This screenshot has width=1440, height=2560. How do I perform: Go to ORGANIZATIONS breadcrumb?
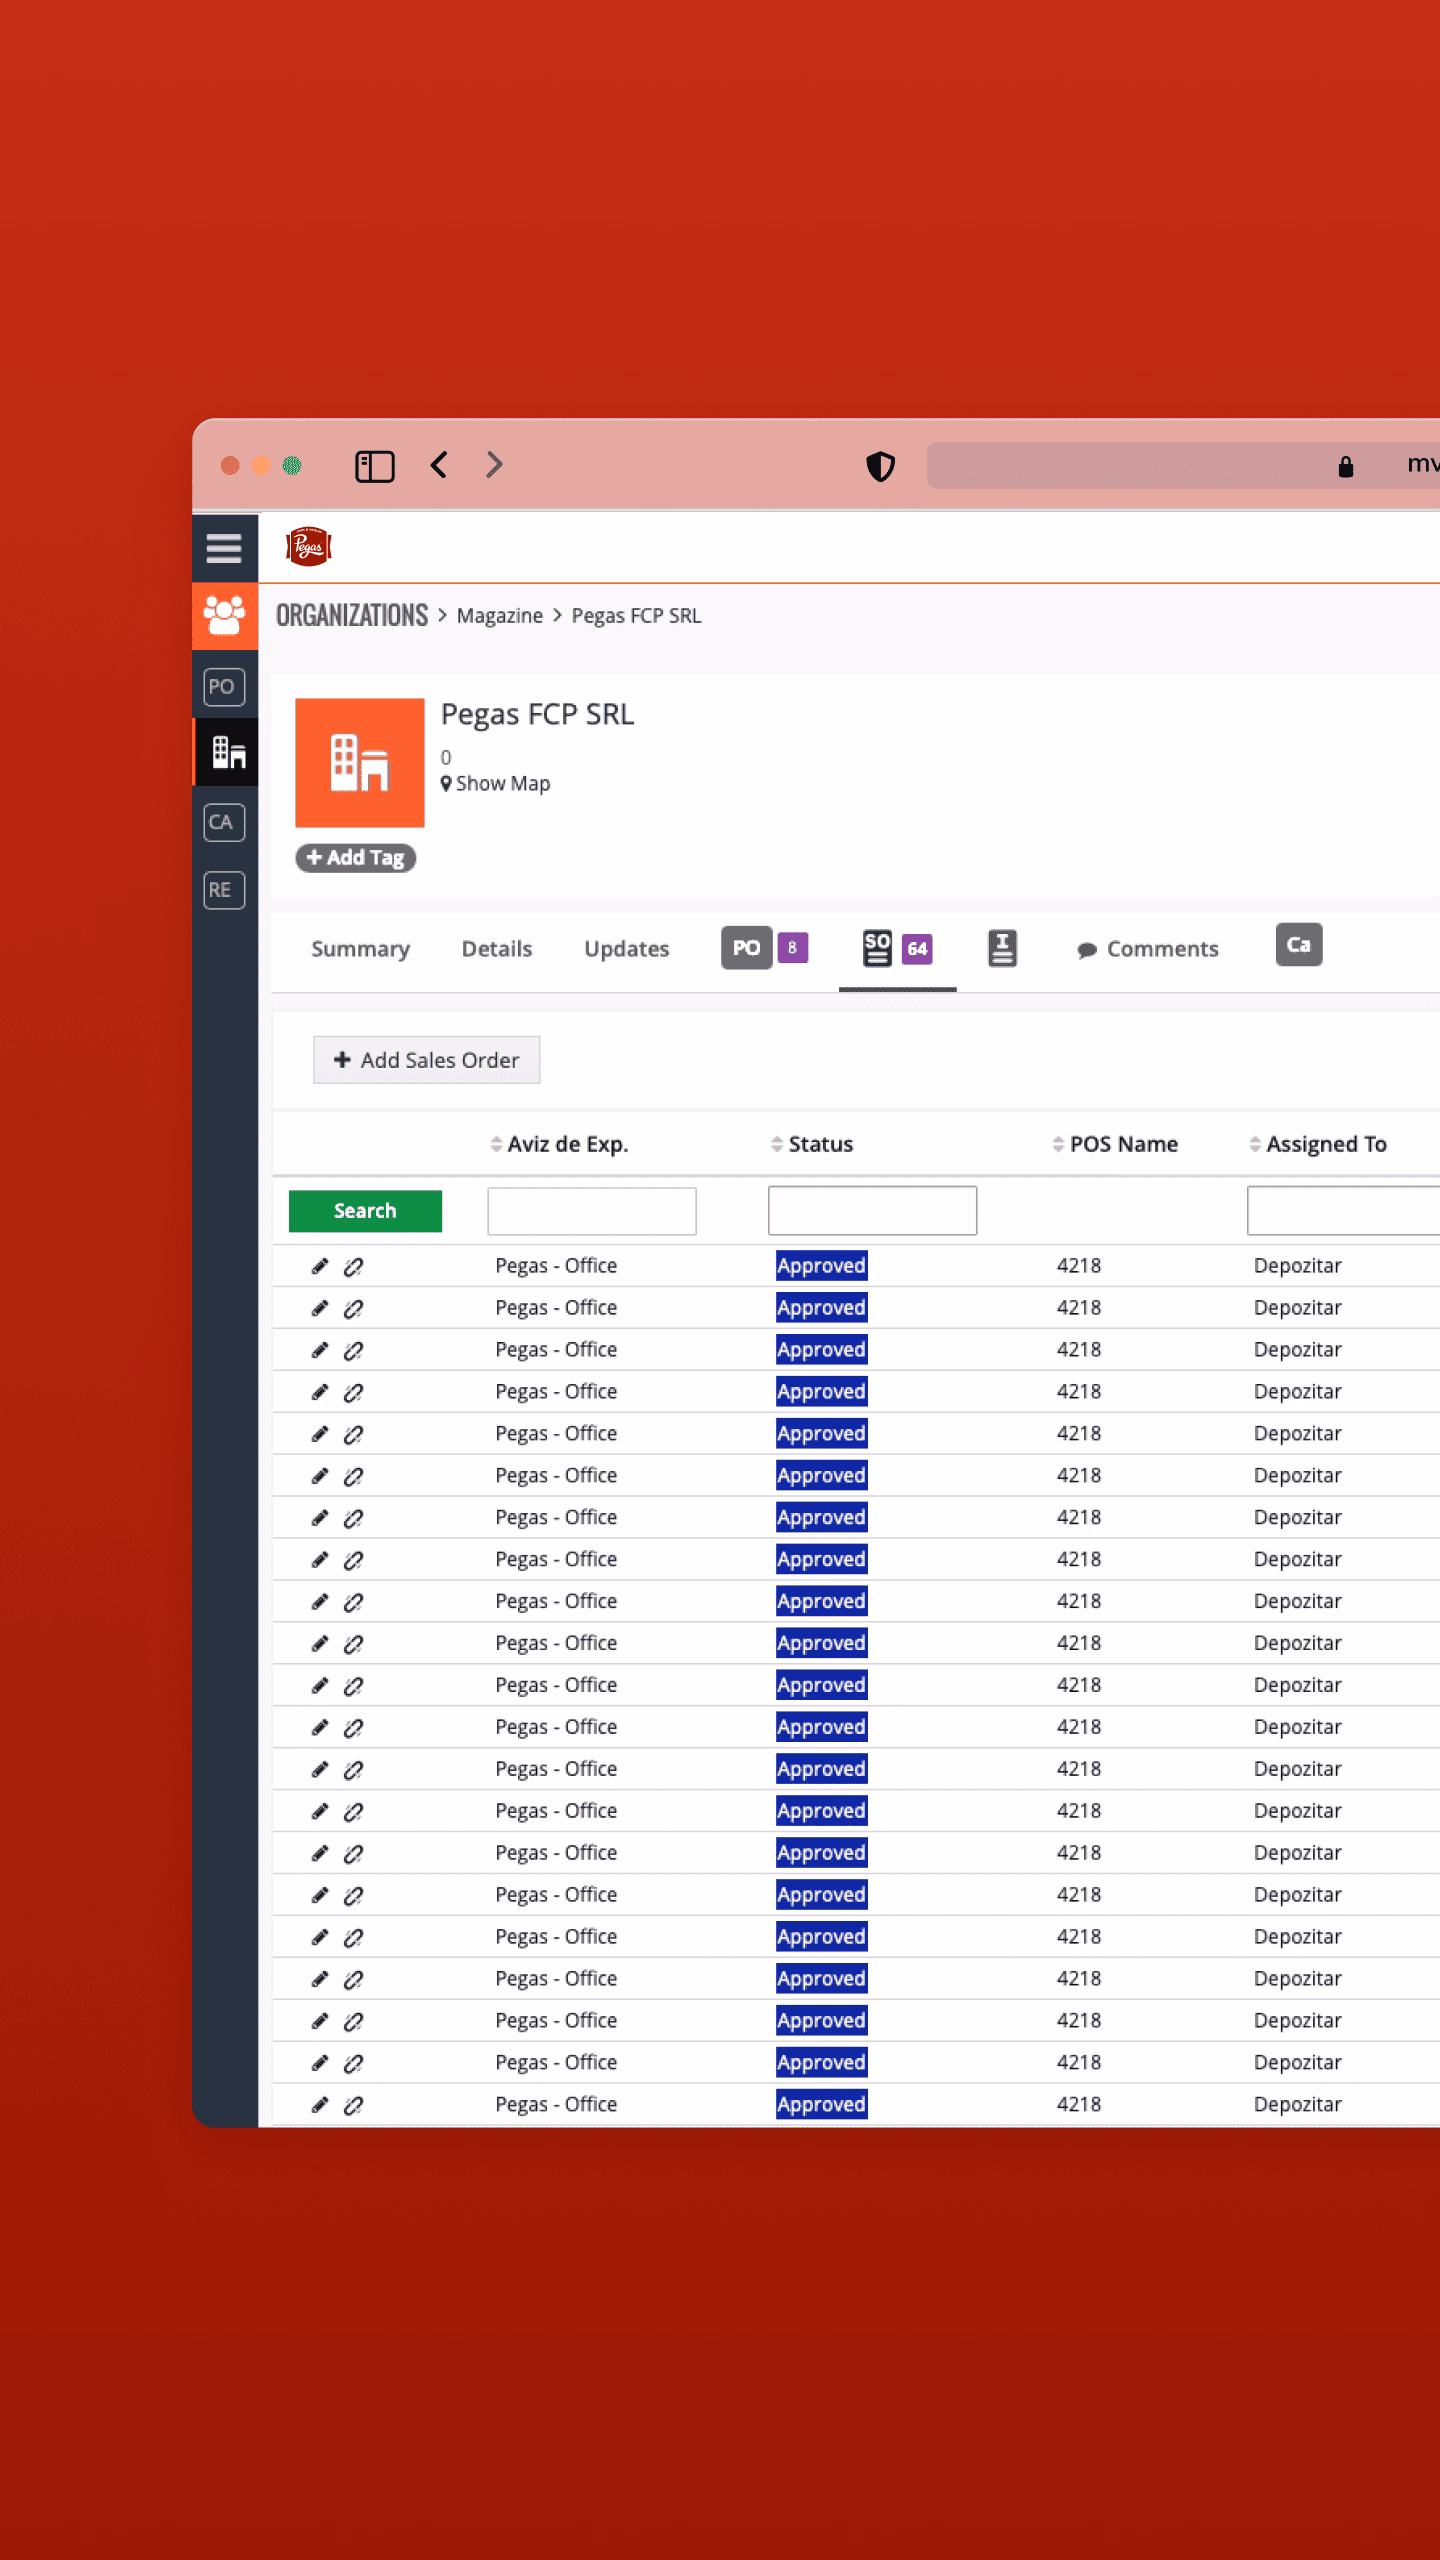[352, 615]
